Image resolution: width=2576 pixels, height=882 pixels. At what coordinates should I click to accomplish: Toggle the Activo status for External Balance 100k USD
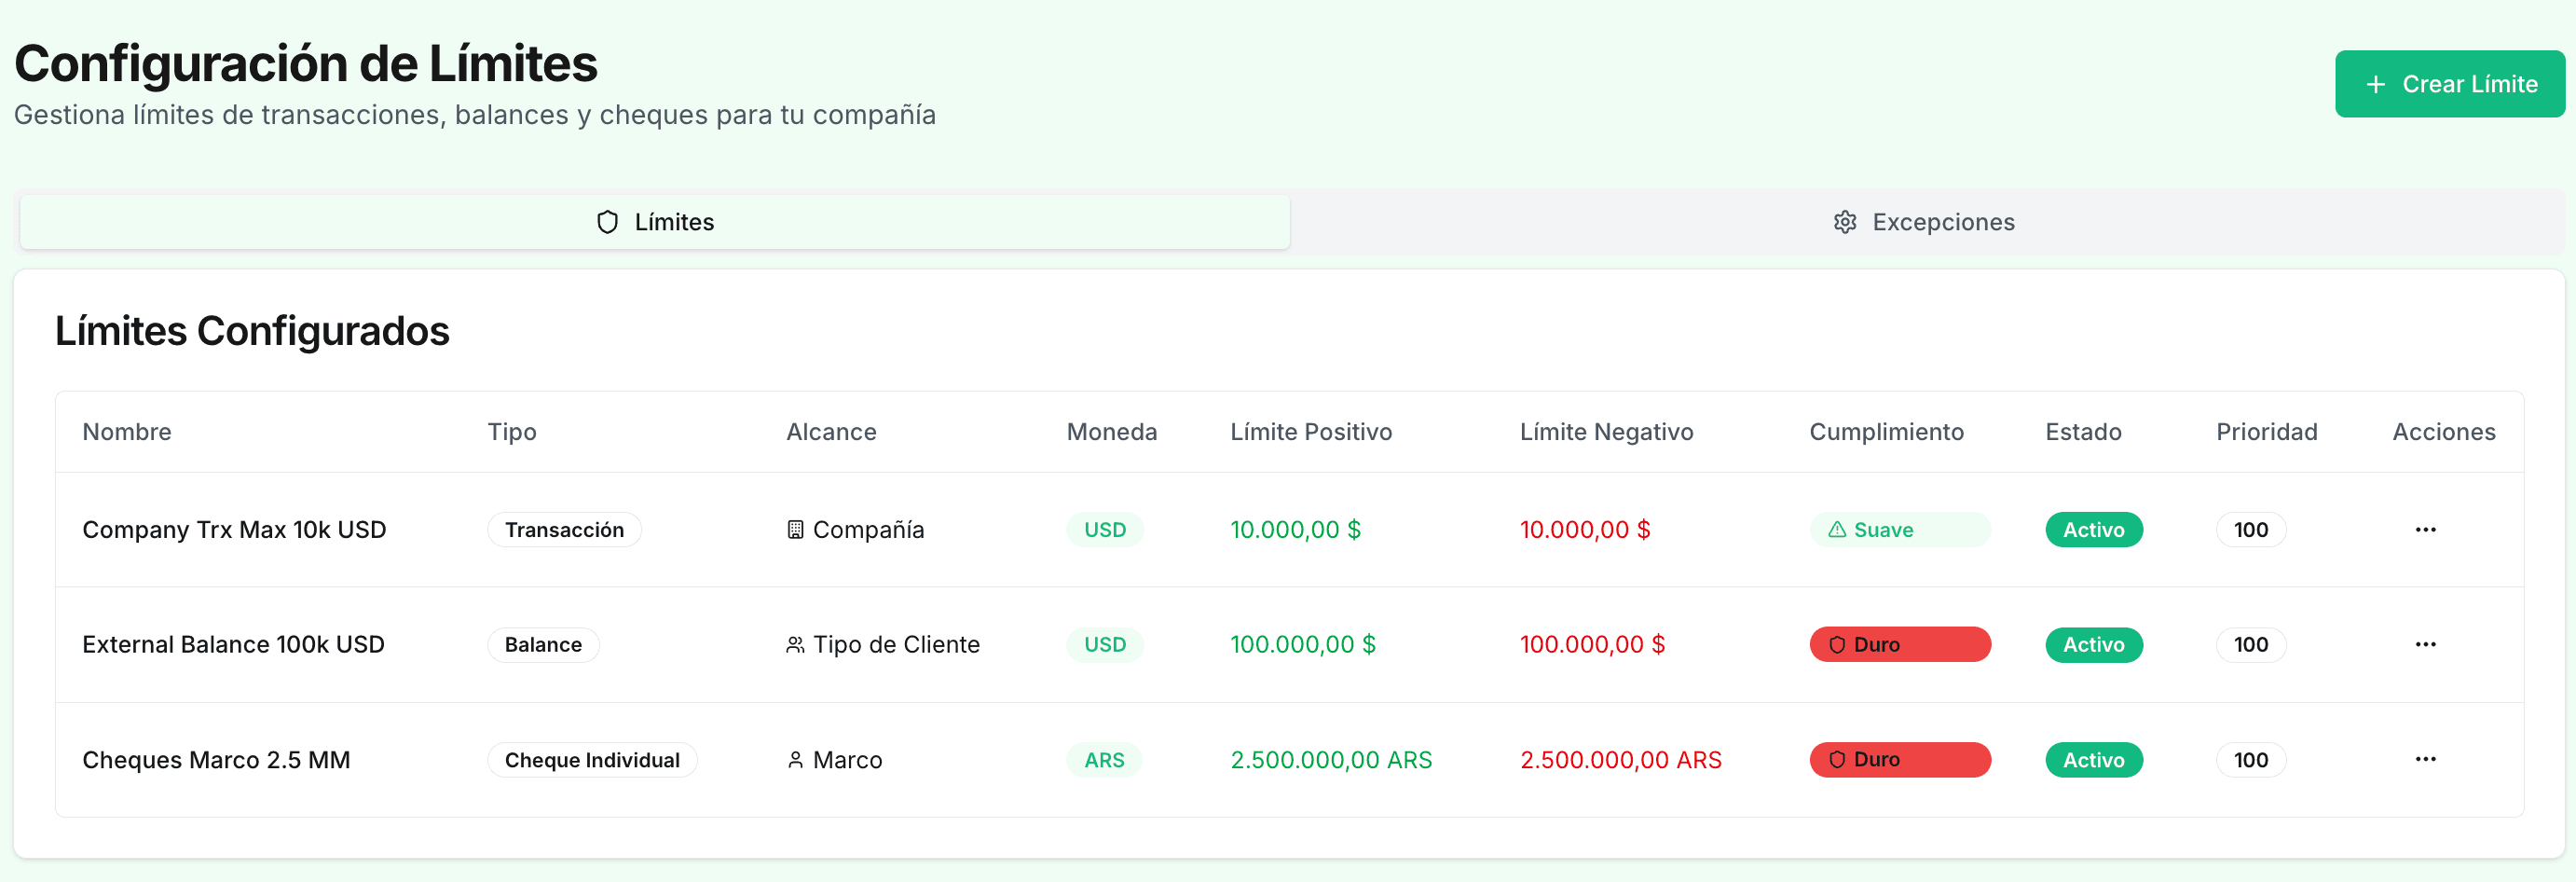[x=2094, y=644]
